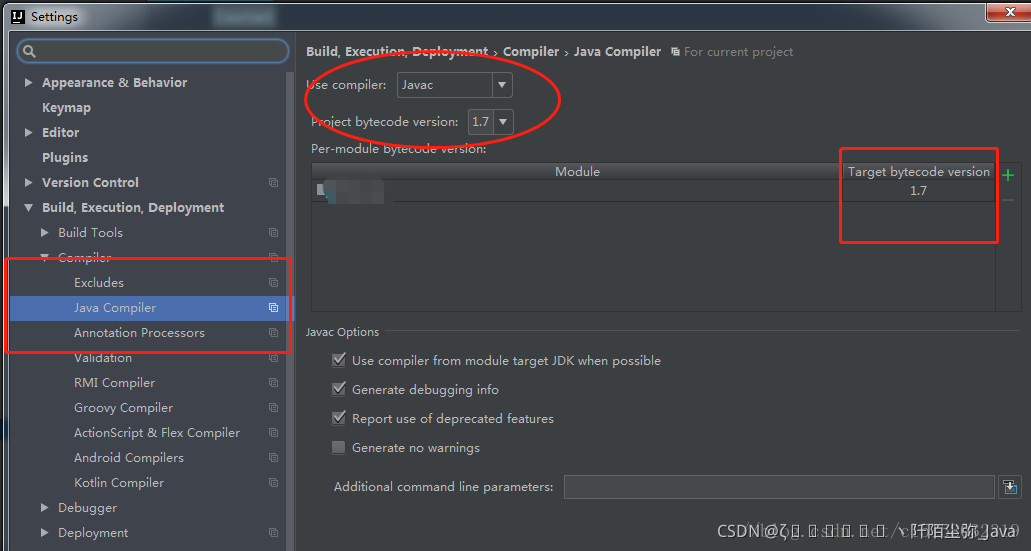Click the Module column header
The height and width of the screenshot is (551, 1031).
[x=577, y=172]
